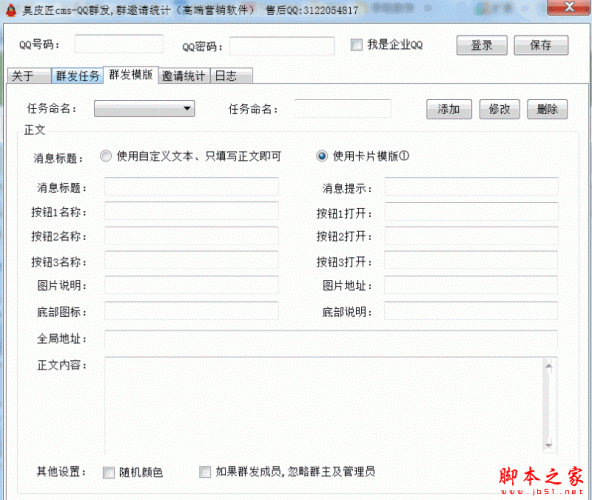Viewport: 592px width, 500px height.
Task: Enable the 我是企业QQ checkbox
Action: 356,45
